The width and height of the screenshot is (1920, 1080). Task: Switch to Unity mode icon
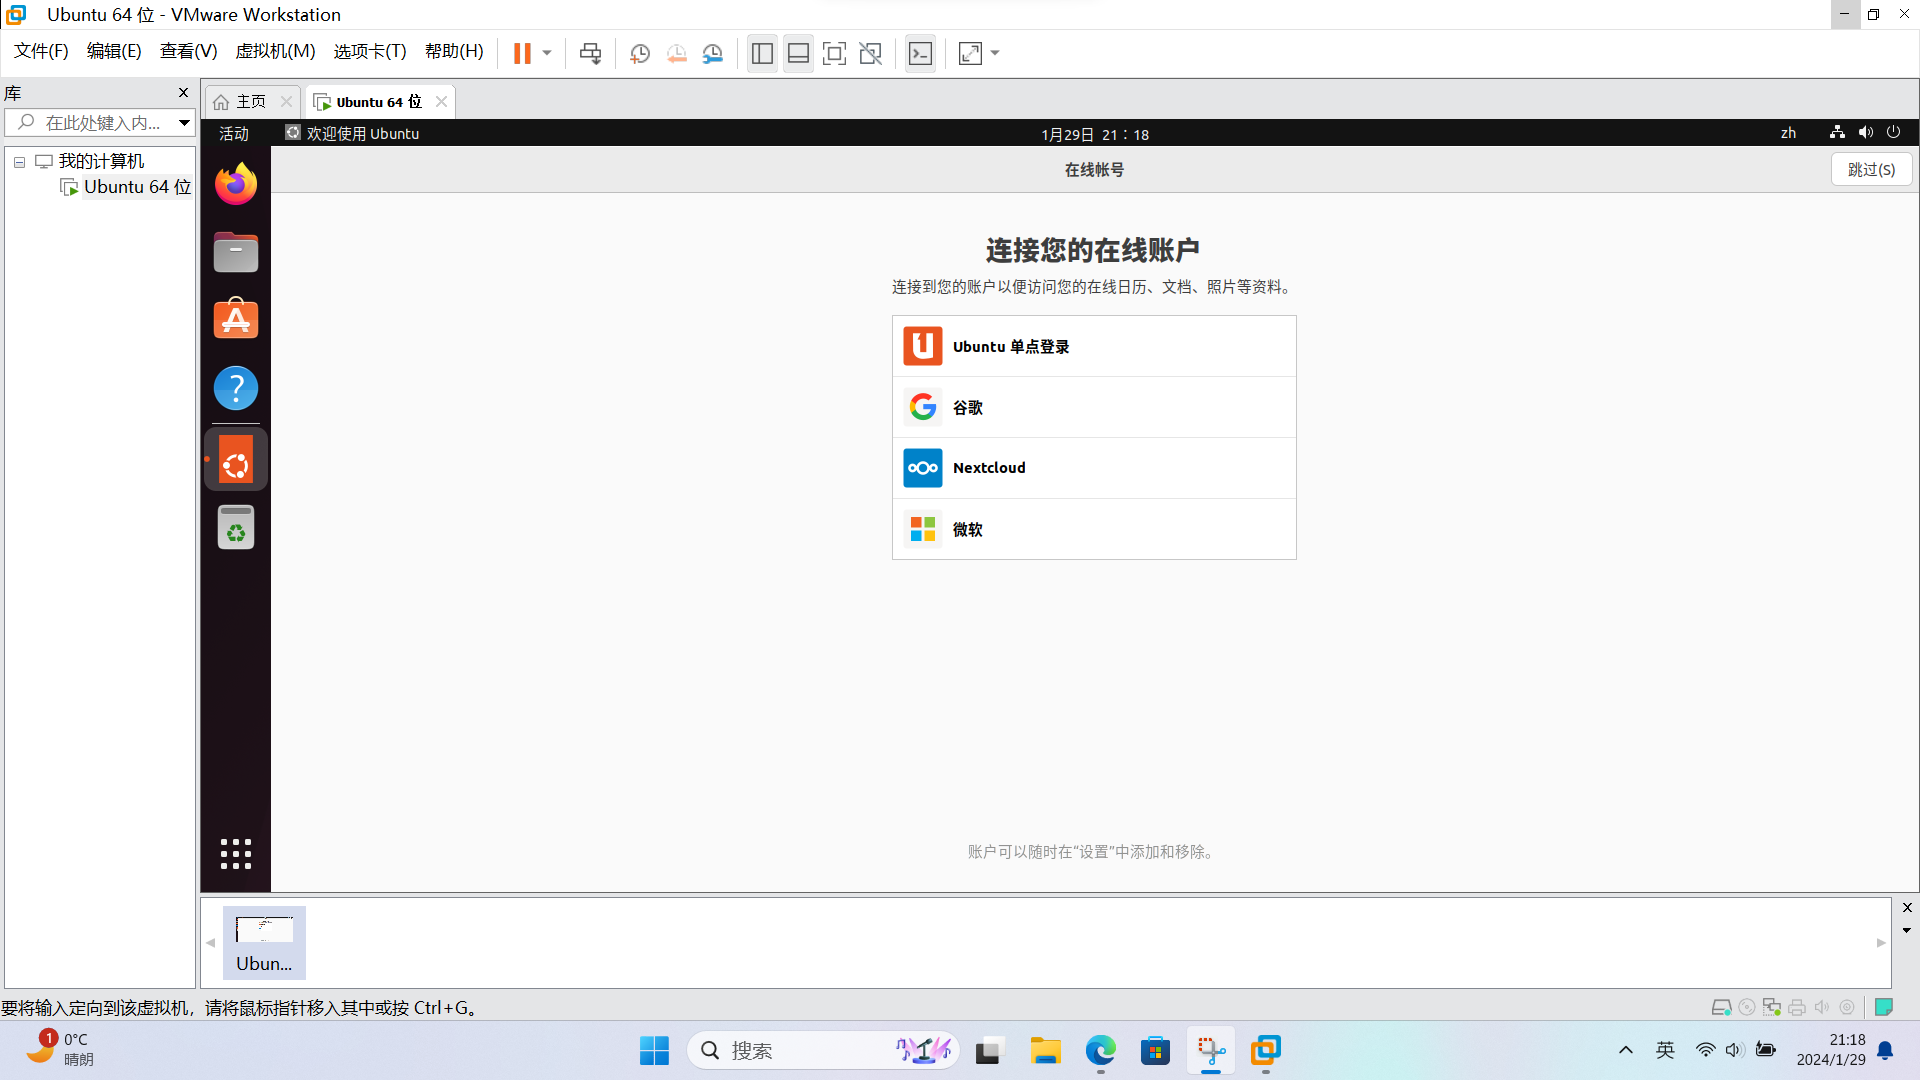coord(871,53)
